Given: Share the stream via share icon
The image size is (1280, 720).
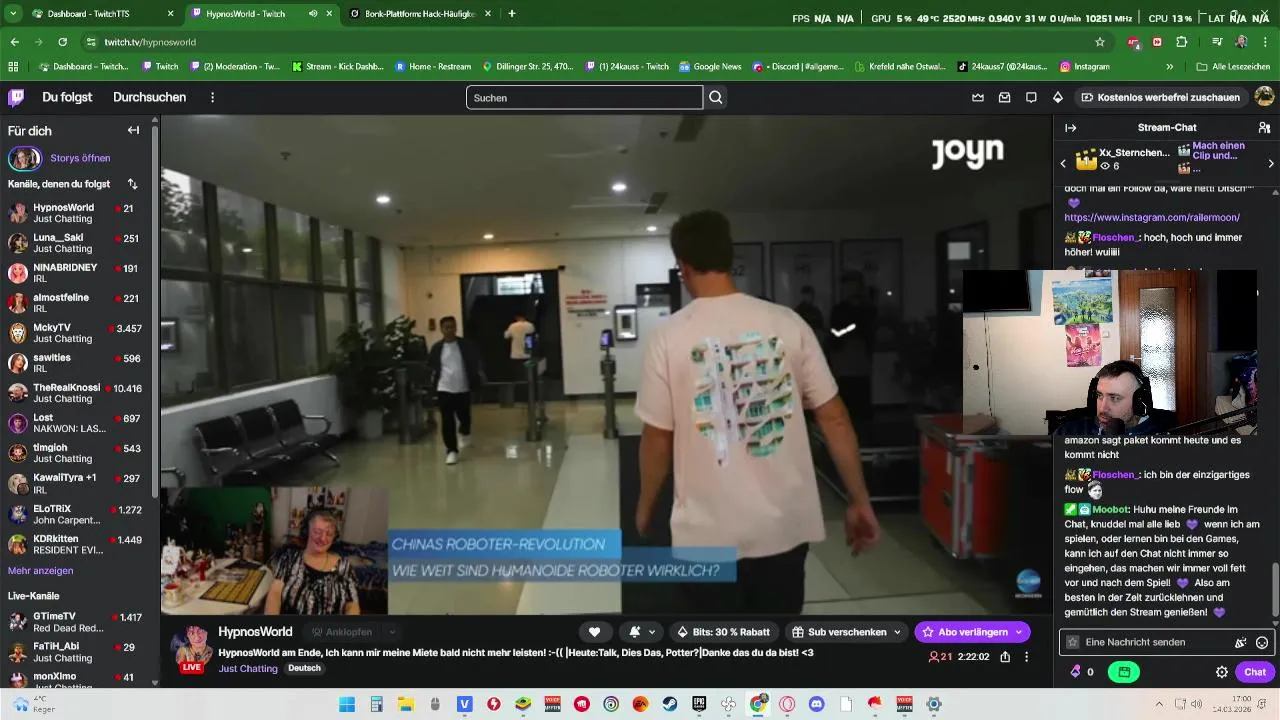Looking at the screenshot, I should [x=1005, y=657].
